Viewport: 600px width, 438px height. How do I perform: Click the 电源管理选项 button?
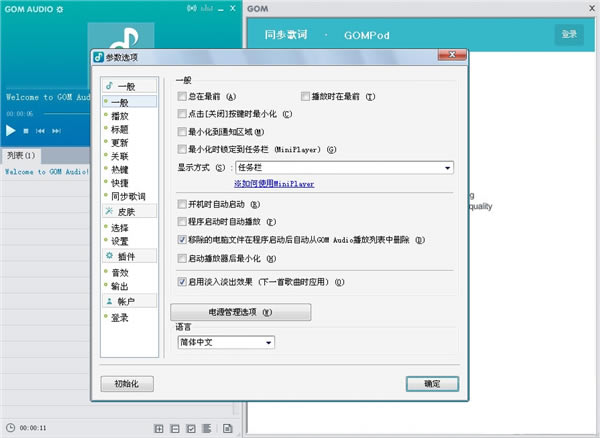(241, 312)
